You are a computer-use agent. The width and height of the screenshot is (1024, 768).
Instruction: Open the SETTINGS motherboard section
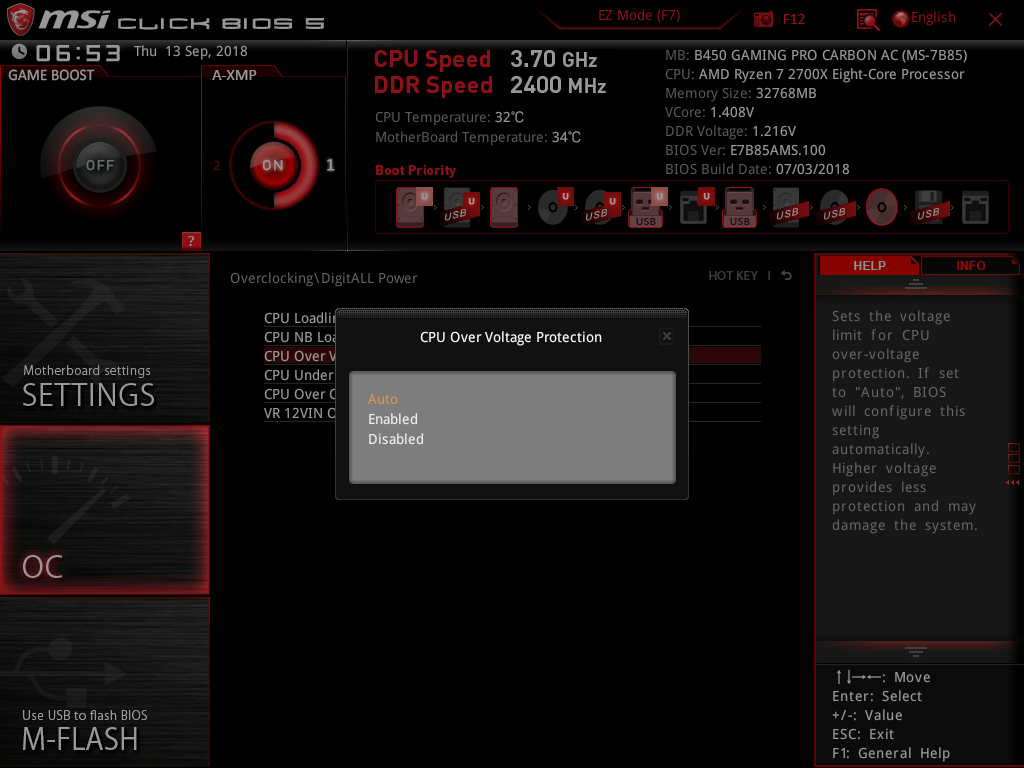[104, 338]
